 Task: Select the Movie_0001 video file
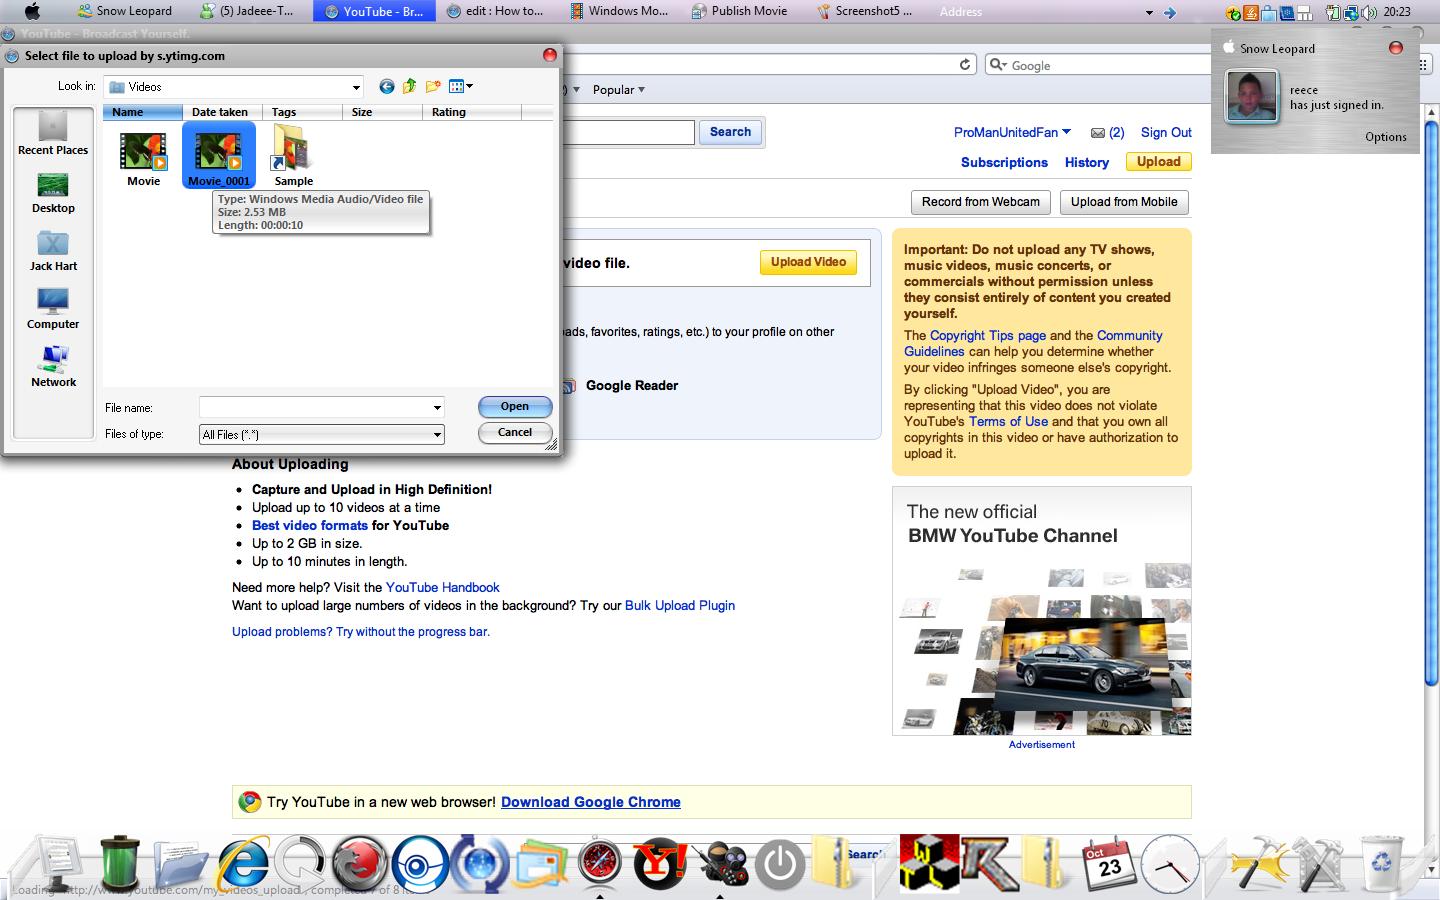[x=219, y=155]
